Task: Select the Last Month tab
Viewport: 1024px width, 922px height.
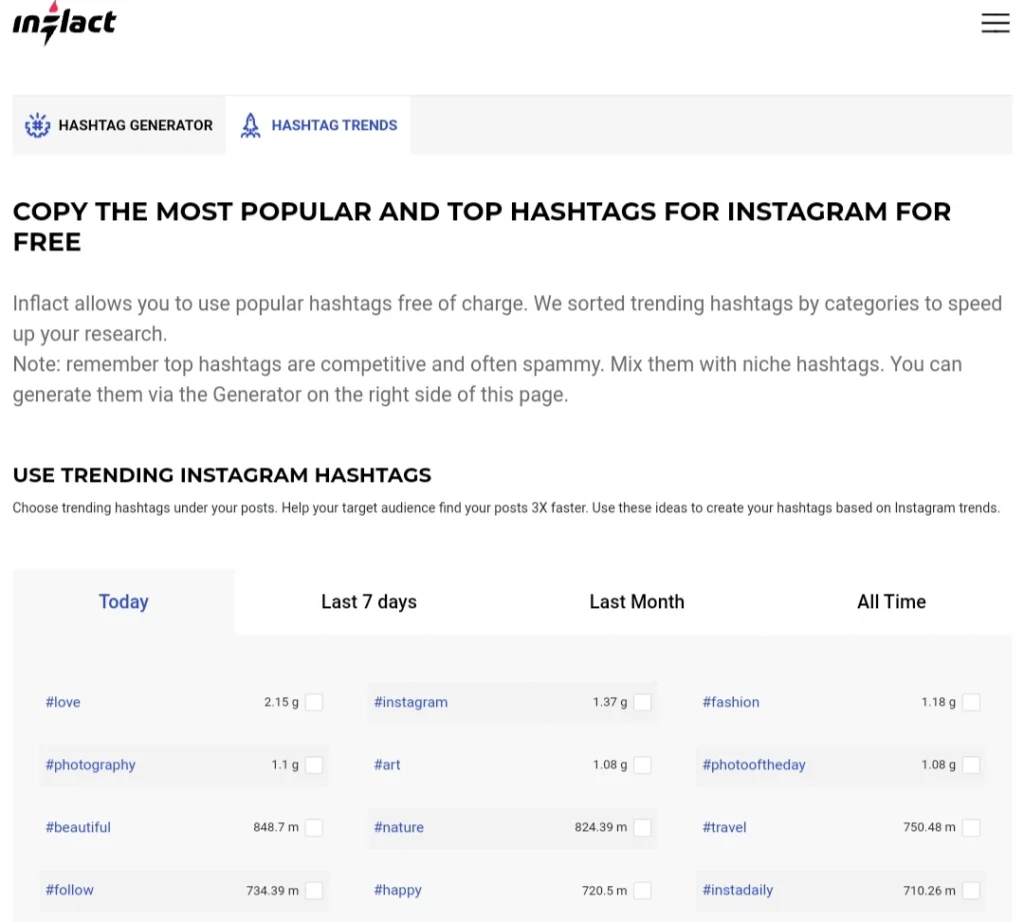Action: coord(637,601)
